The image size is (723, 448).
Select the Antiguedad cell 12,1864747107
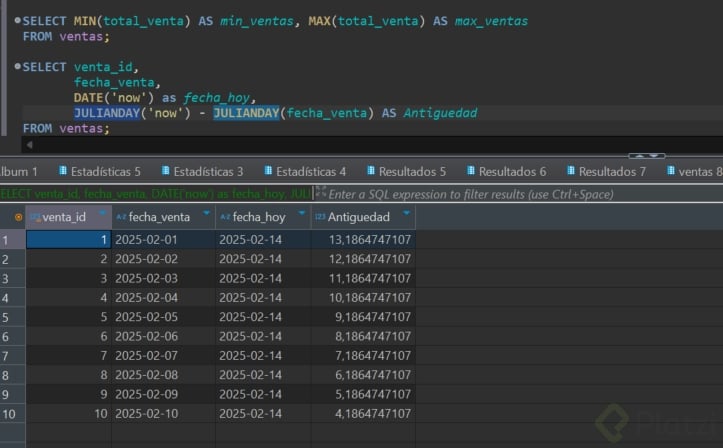click(363, 259)
